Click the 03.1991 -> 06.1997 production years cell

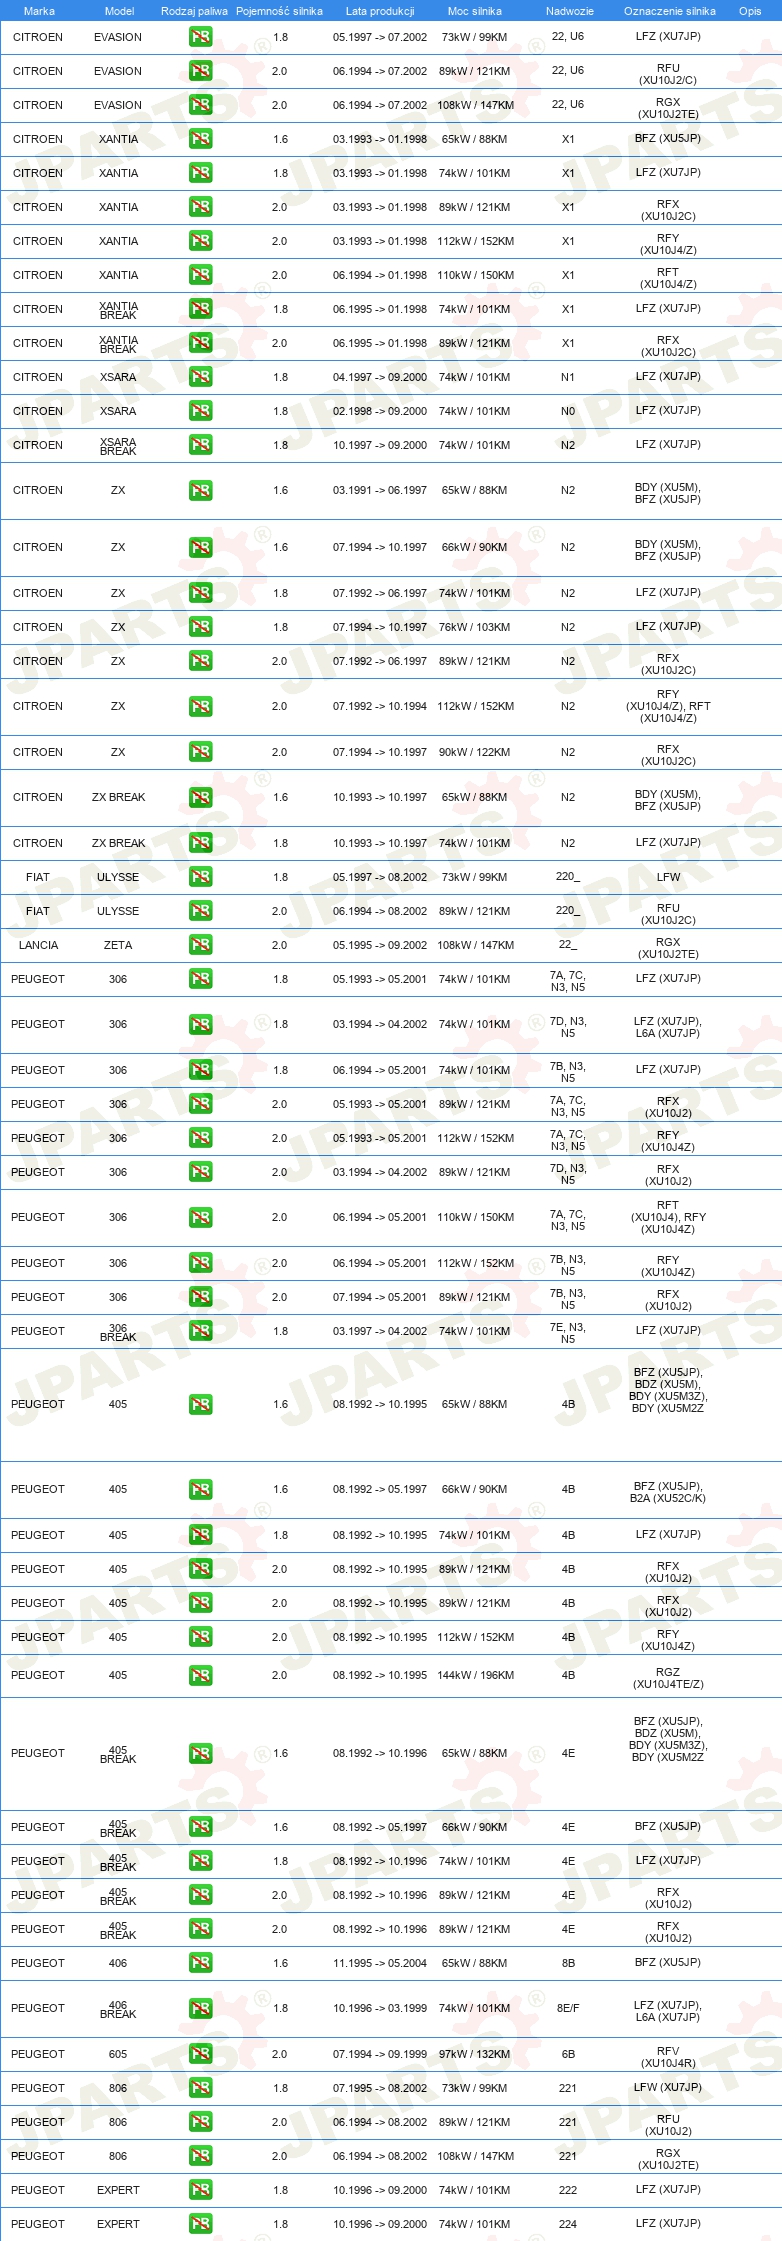[380, 491]
